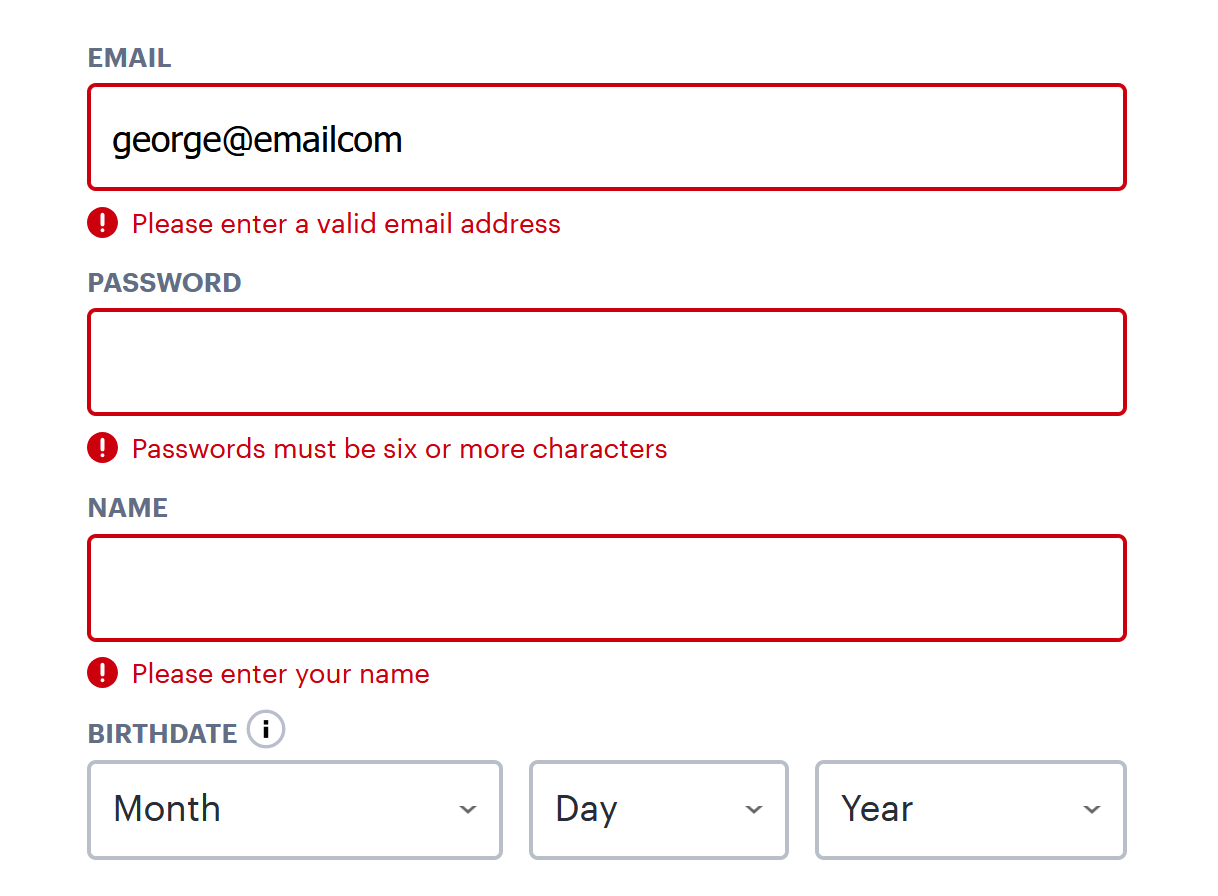The width and height of the screenshot is (1218, 896).
Task: Focus the Email field containing george@emailcom
Action: pos(606,138)
